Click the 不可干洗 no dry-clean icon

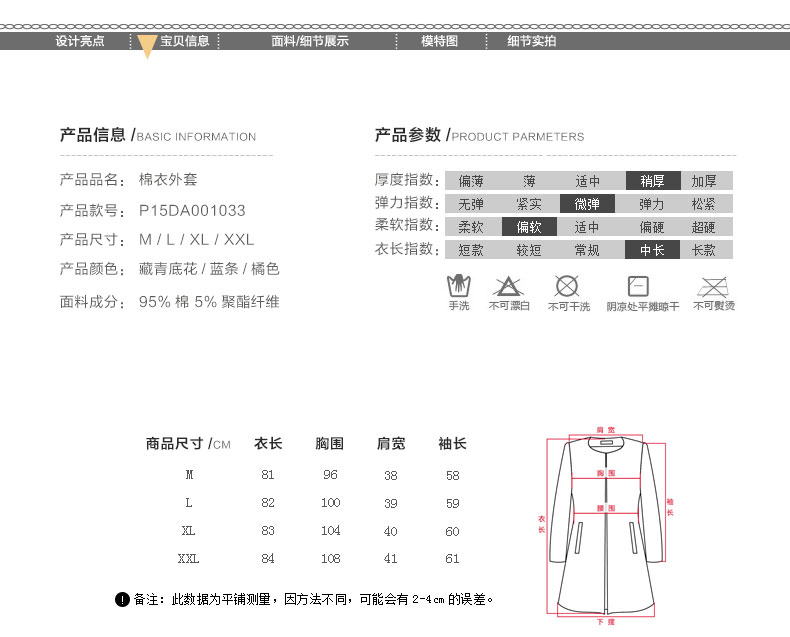coord(567,286)
